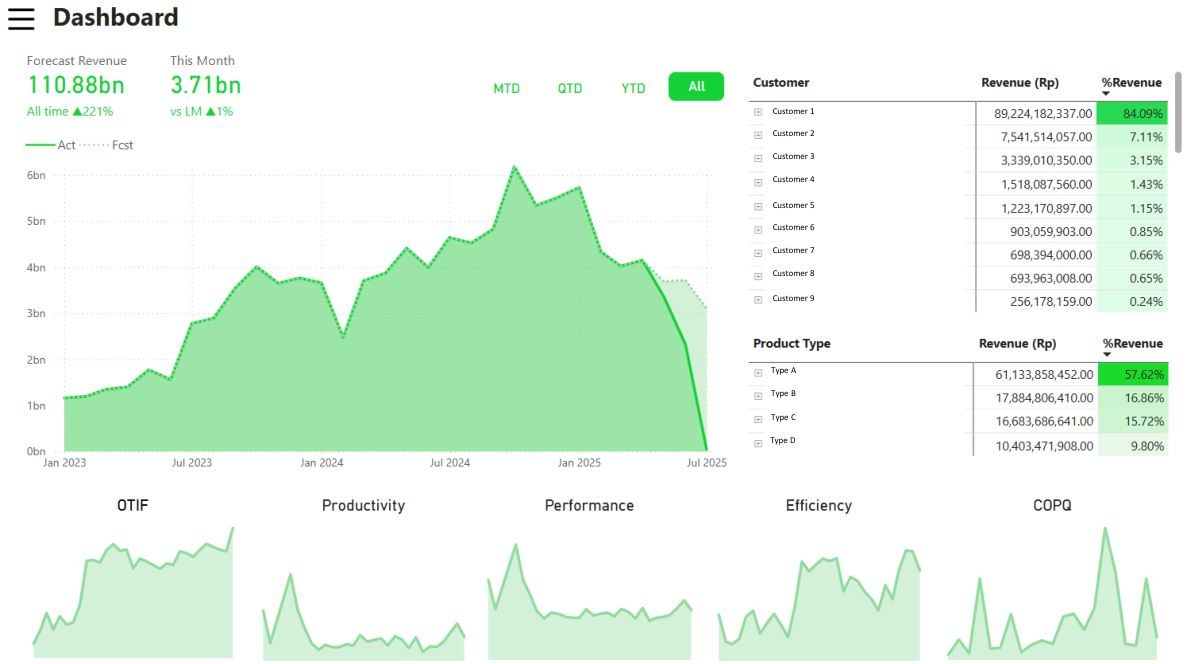Viewport: 1187px width, 664px height.
Task: Click customer table Revenue (Rp) header
Action: (x=1020, y=83)
